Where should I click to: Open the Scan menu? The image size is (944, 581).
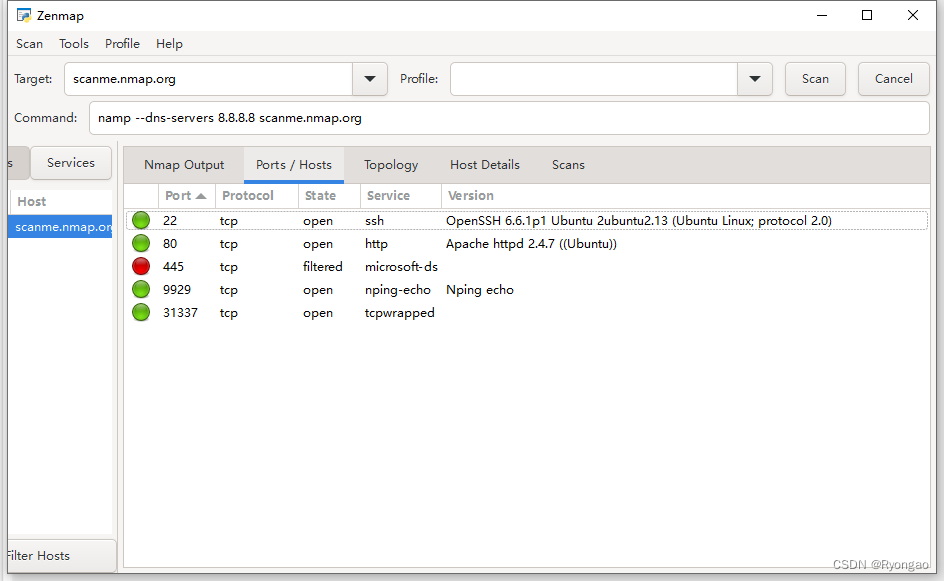coord(30,44)
